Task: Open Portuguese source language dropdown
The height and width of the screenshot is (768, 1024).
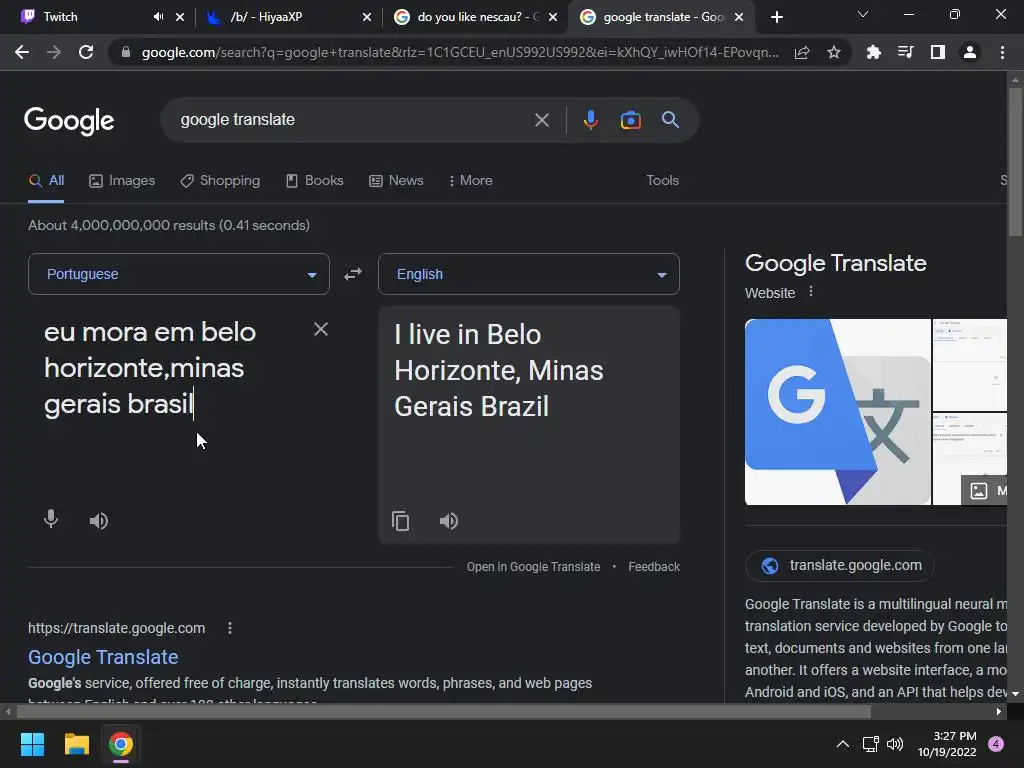Action: pyautogui.click(x=178, y=274)
